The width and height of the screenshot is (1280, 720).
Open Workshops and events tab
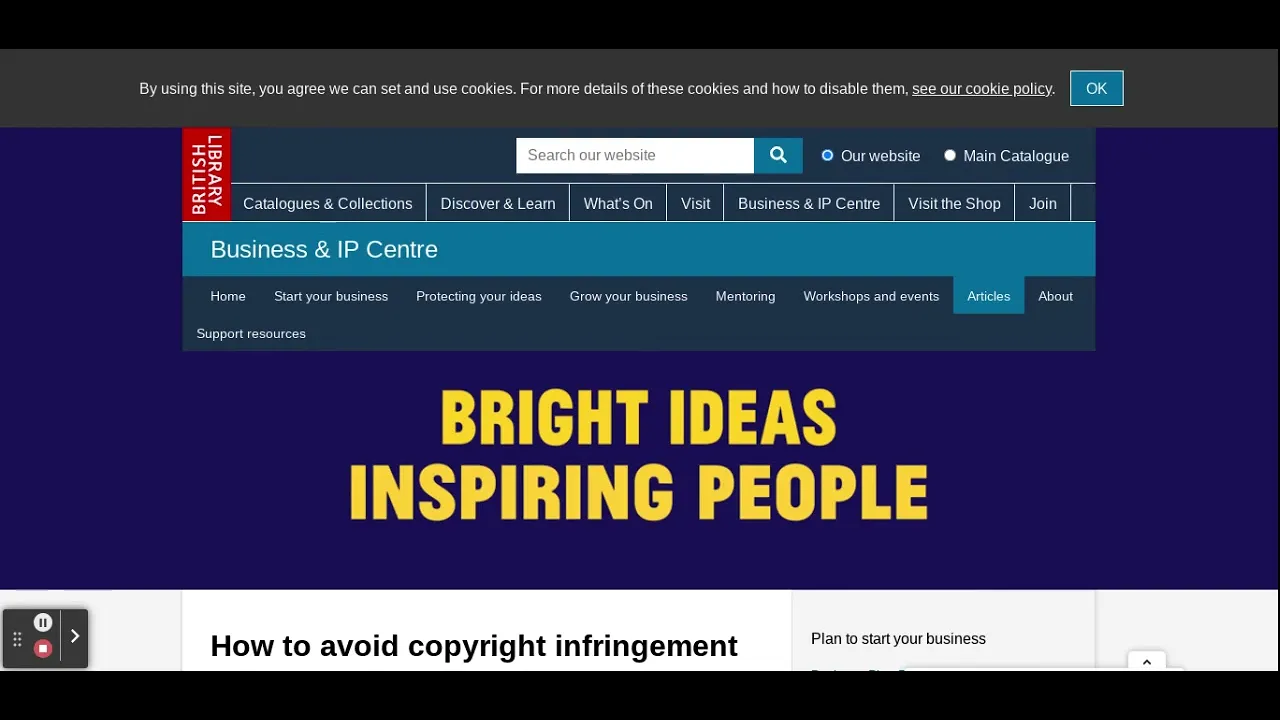(871, 296)
